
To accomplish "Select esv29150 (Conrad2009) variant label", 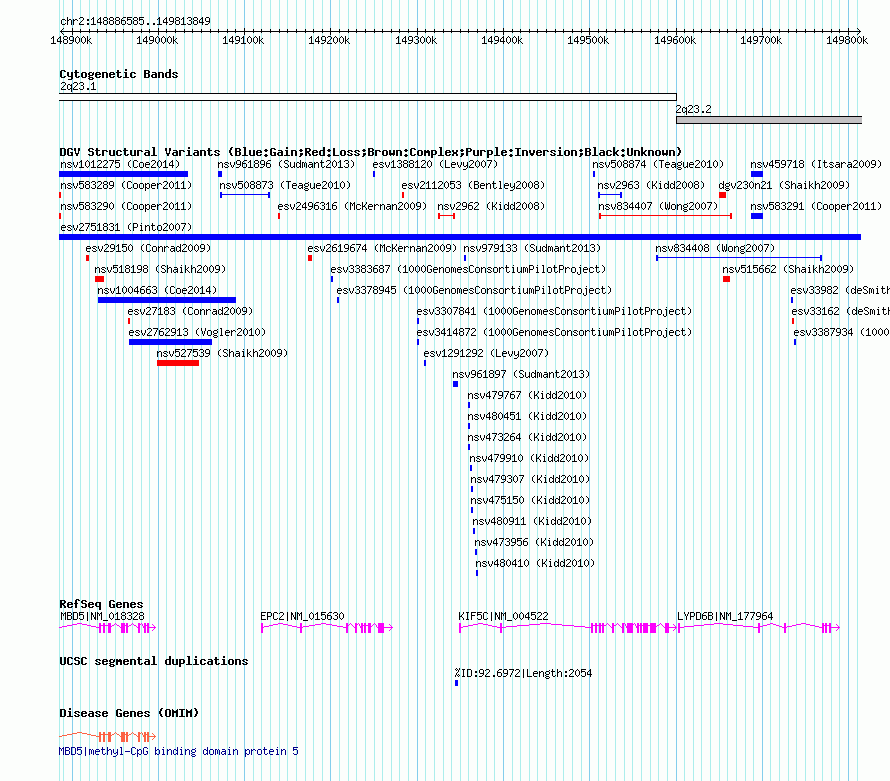I will (148, 248).
